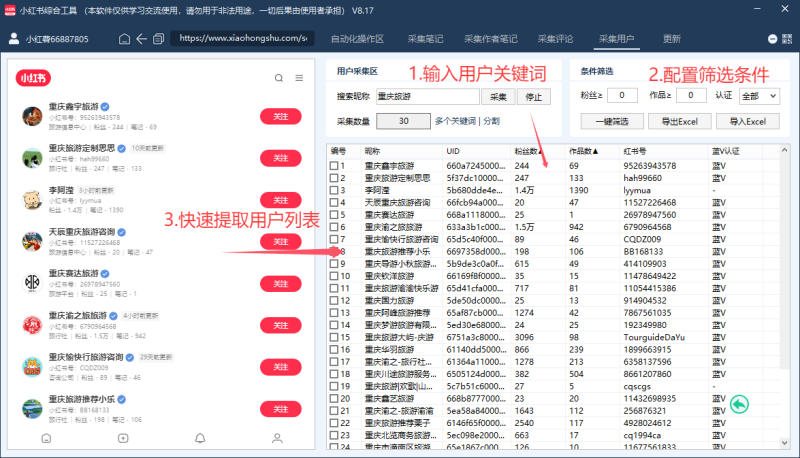Viewport: 800px width, 458px height.
Task: Select the checkbox for row 13
Action: pos(334,313)
